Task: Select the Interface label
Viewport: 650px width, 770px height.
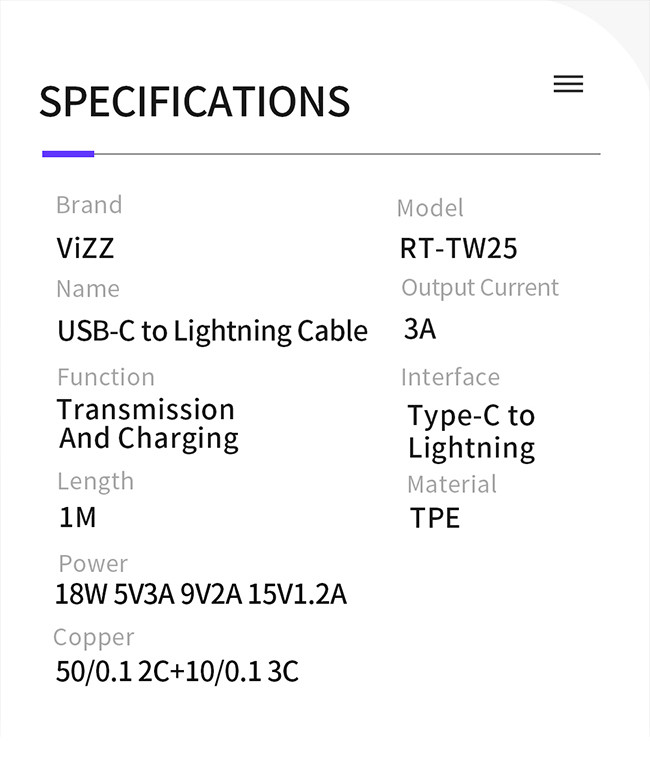Action: tap(450, 377)
